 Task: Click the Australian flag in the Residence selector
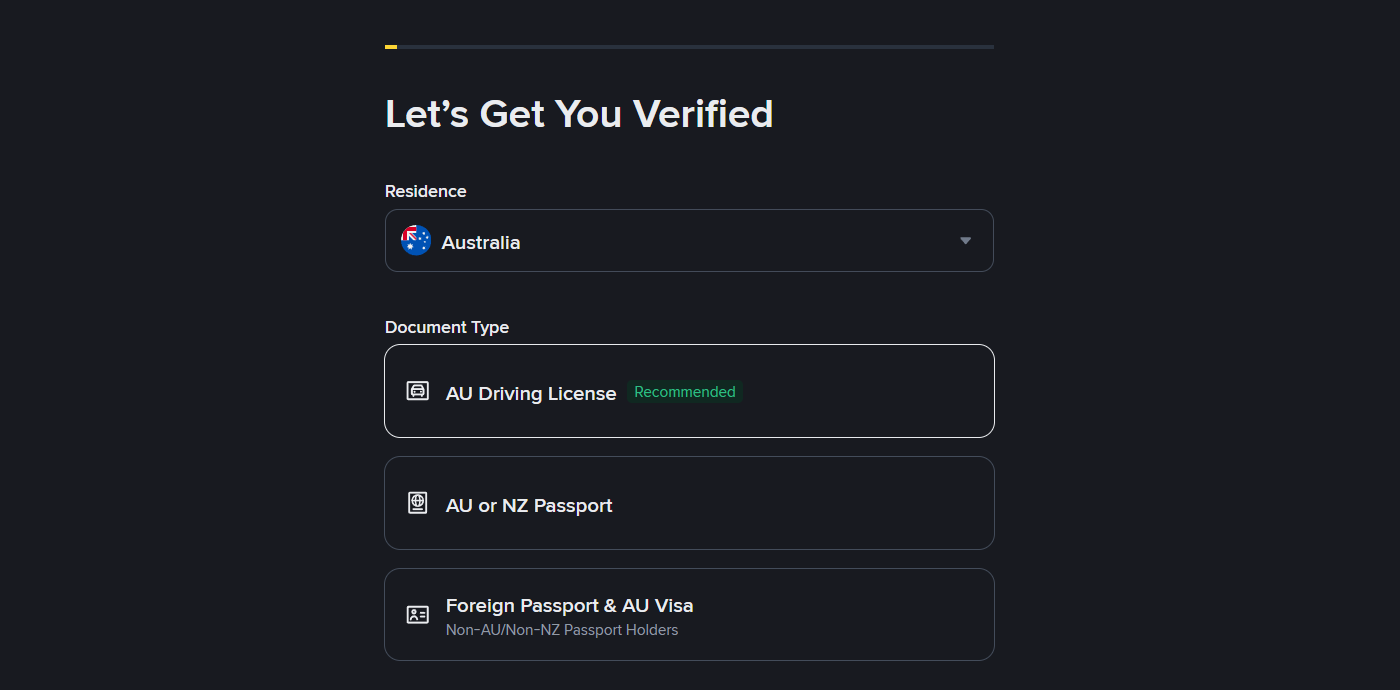coord(415,240)
